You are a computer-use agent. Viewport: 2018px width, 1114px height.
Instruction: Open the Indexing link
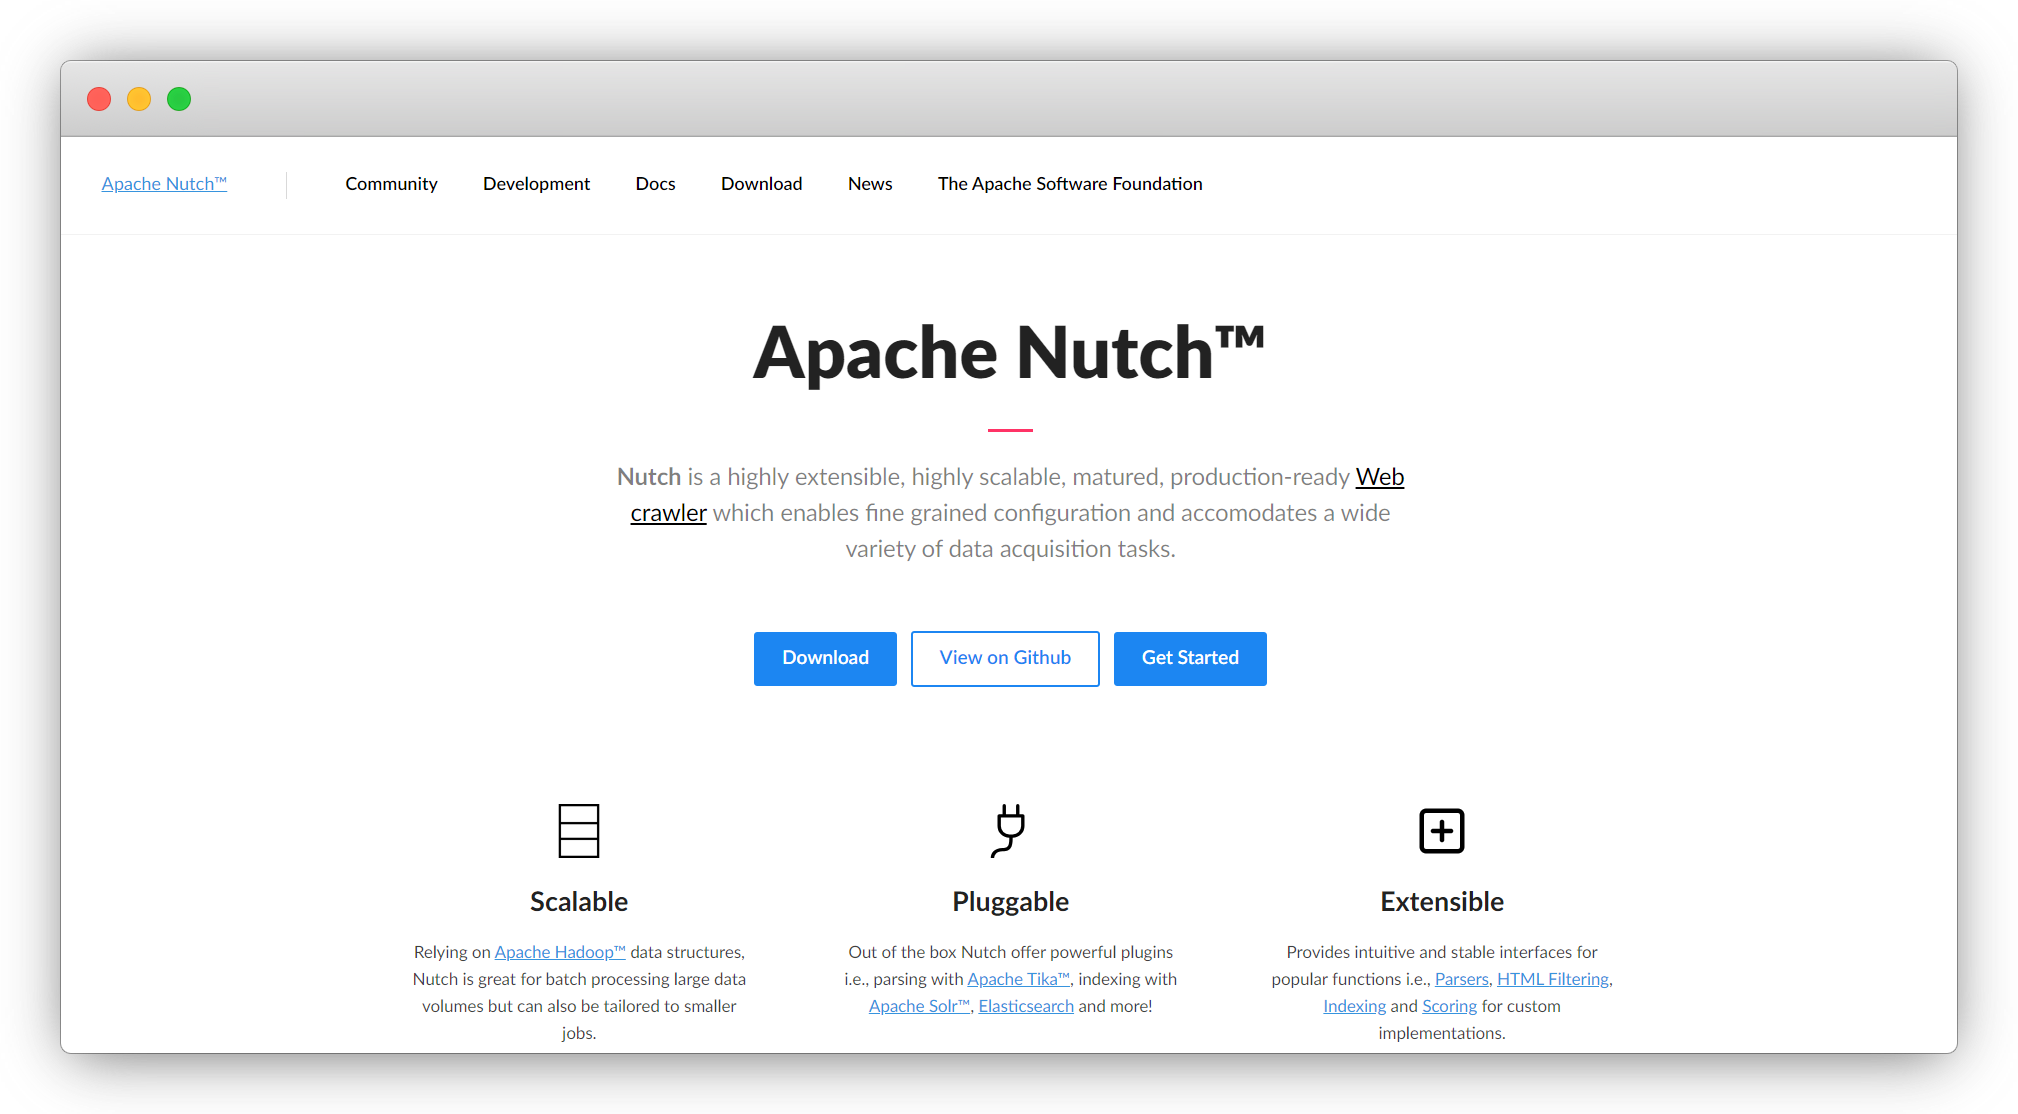coord(1354,1006)
